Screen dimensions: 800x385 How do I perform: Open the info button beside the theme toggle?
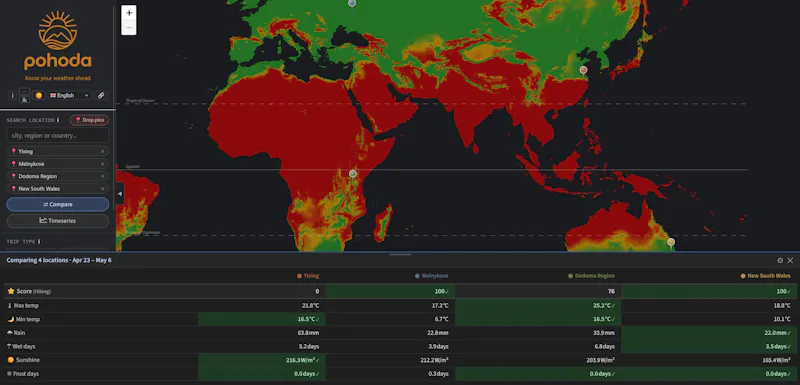click(13, 95)
